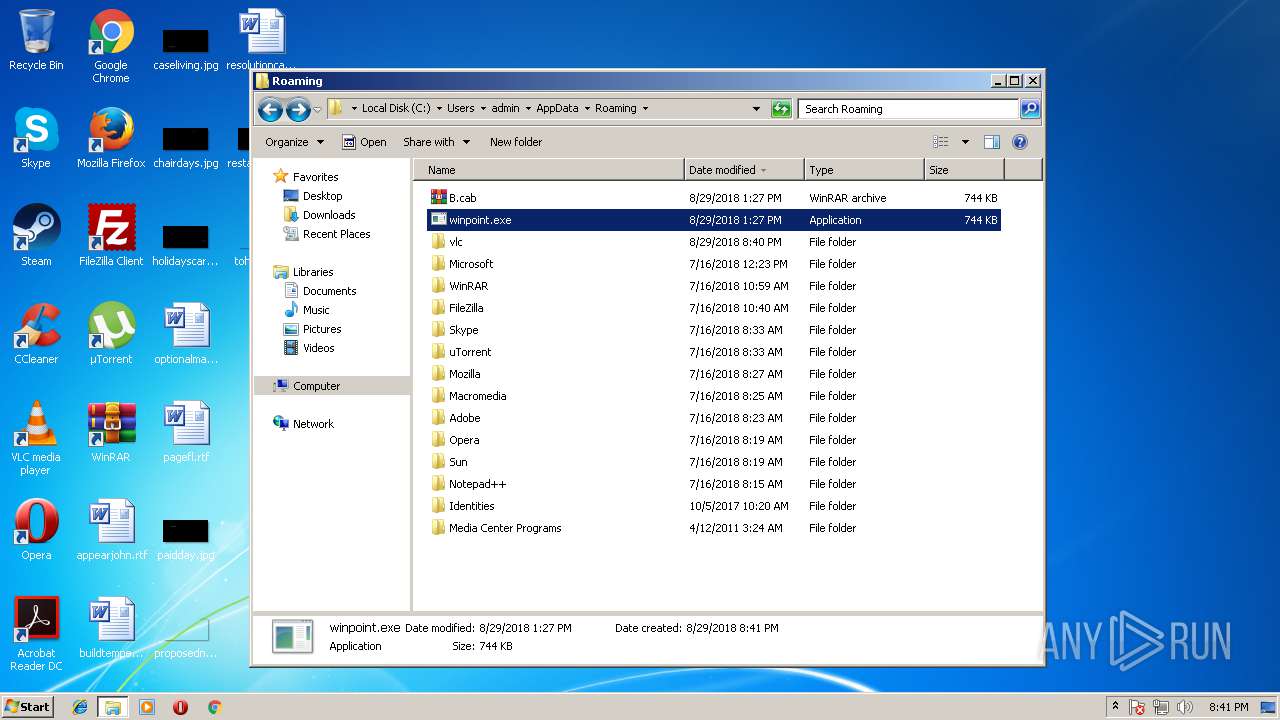The height and width of the screenshot is (720, 1280).
Task: Open the view options dropdown arrow
Action: coord(965,142)
